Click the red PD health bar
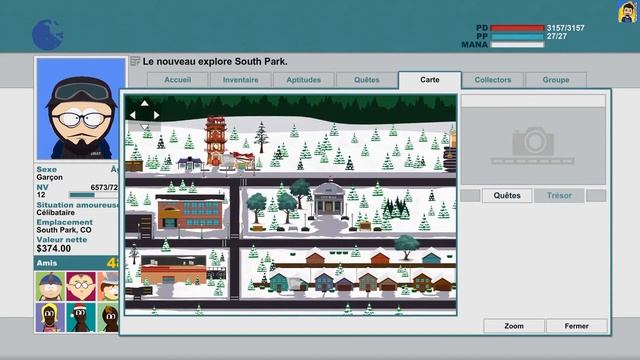This screenshot has width=640, height=360. click(517, 28)
